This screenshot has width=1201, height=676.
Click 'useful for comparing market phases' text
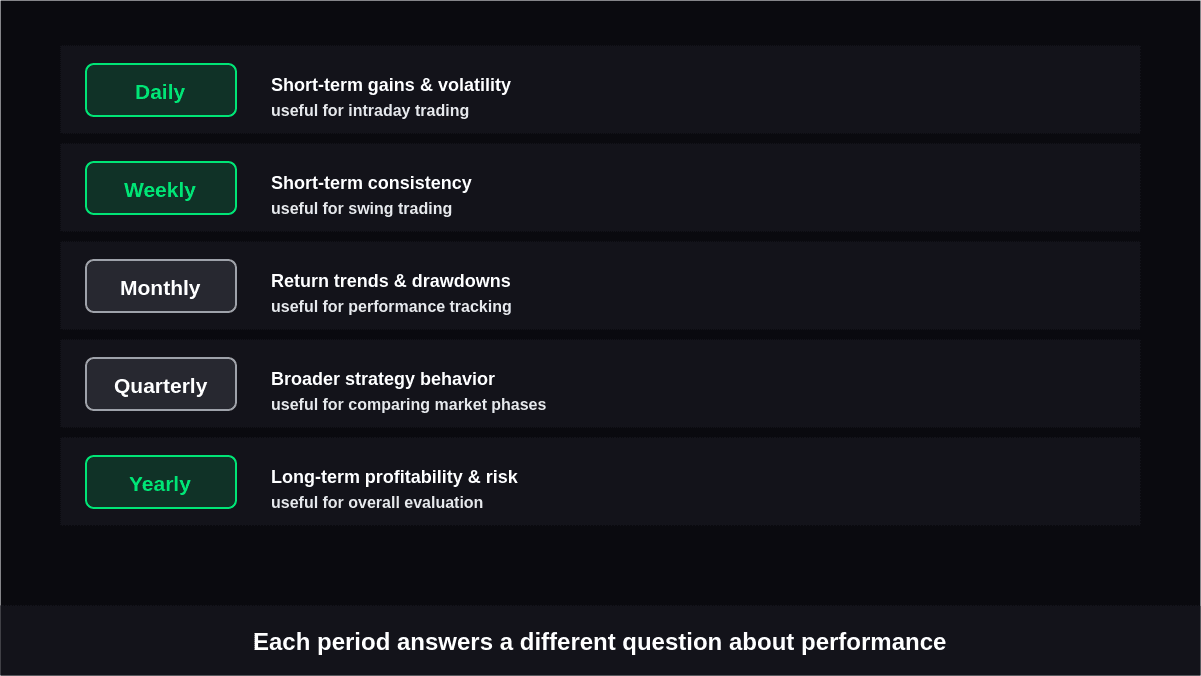(408, 405)
